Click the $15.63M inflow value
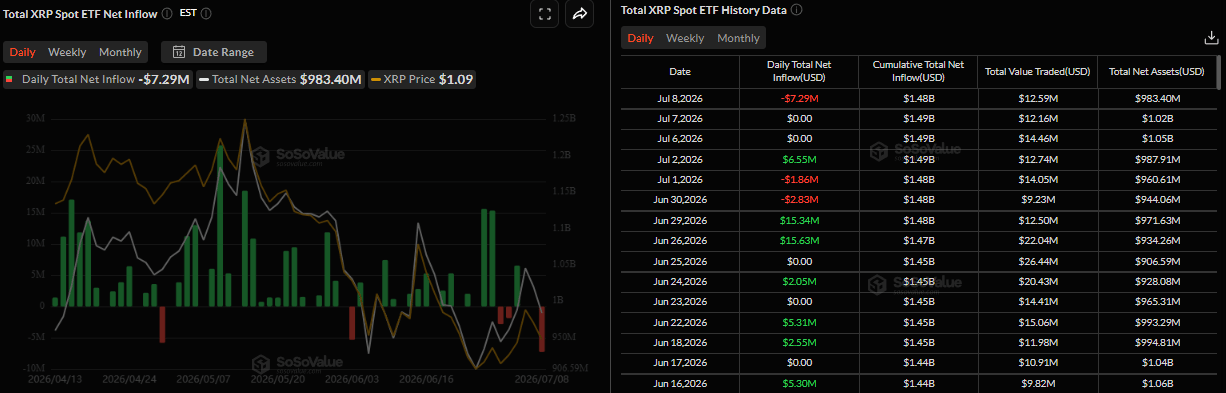The height and width of the screenshot is (393, 1226). [x=799, y=241]
